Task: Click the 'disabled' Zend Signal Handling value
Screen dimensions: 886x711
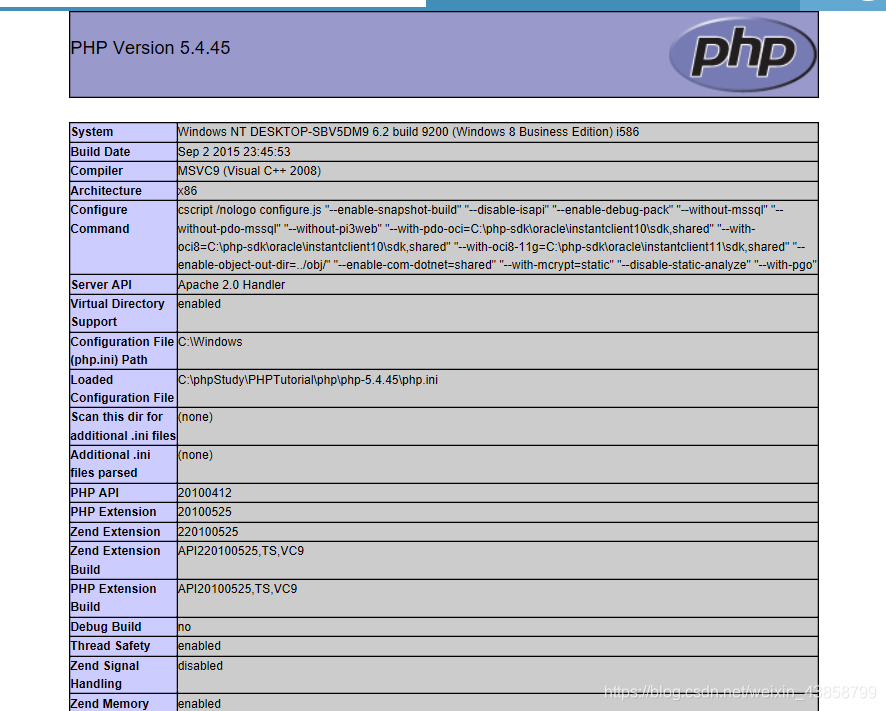Action: click(x=201, y=666)
